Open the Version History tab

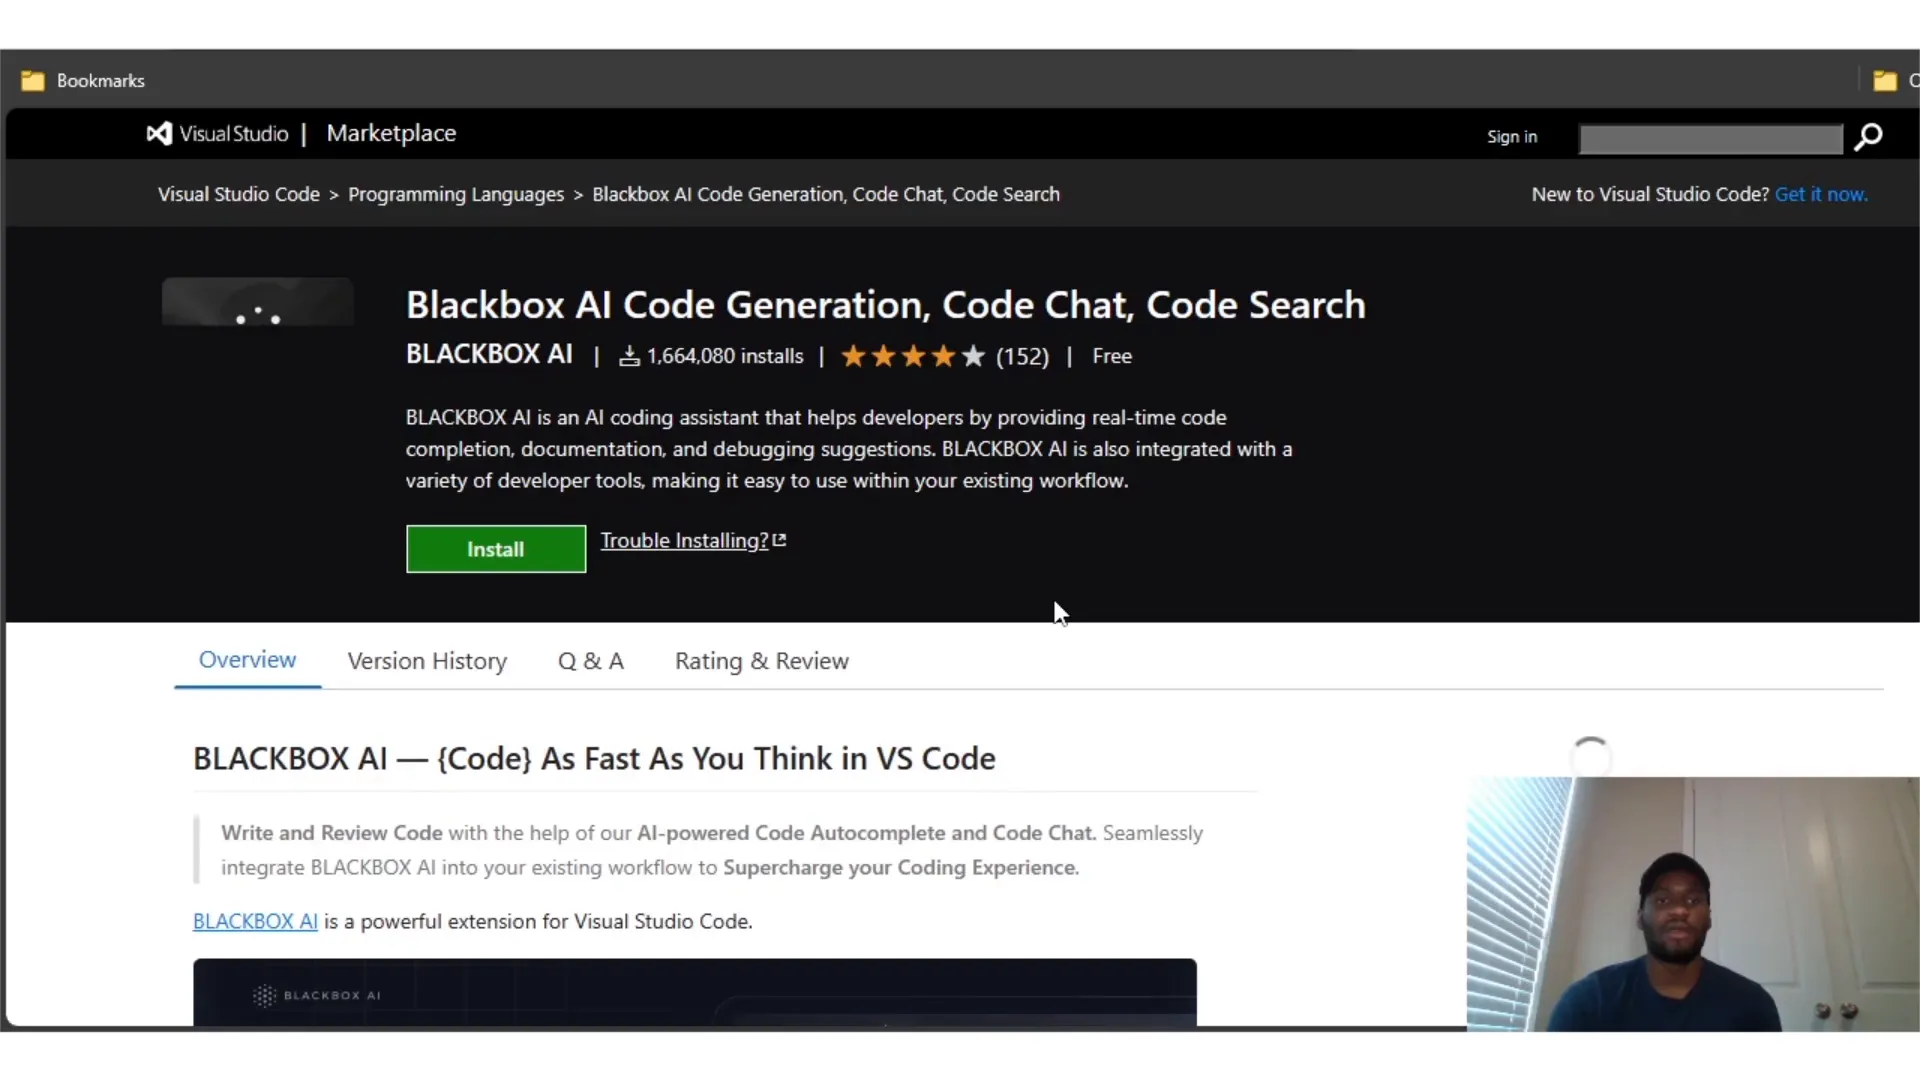427,661
